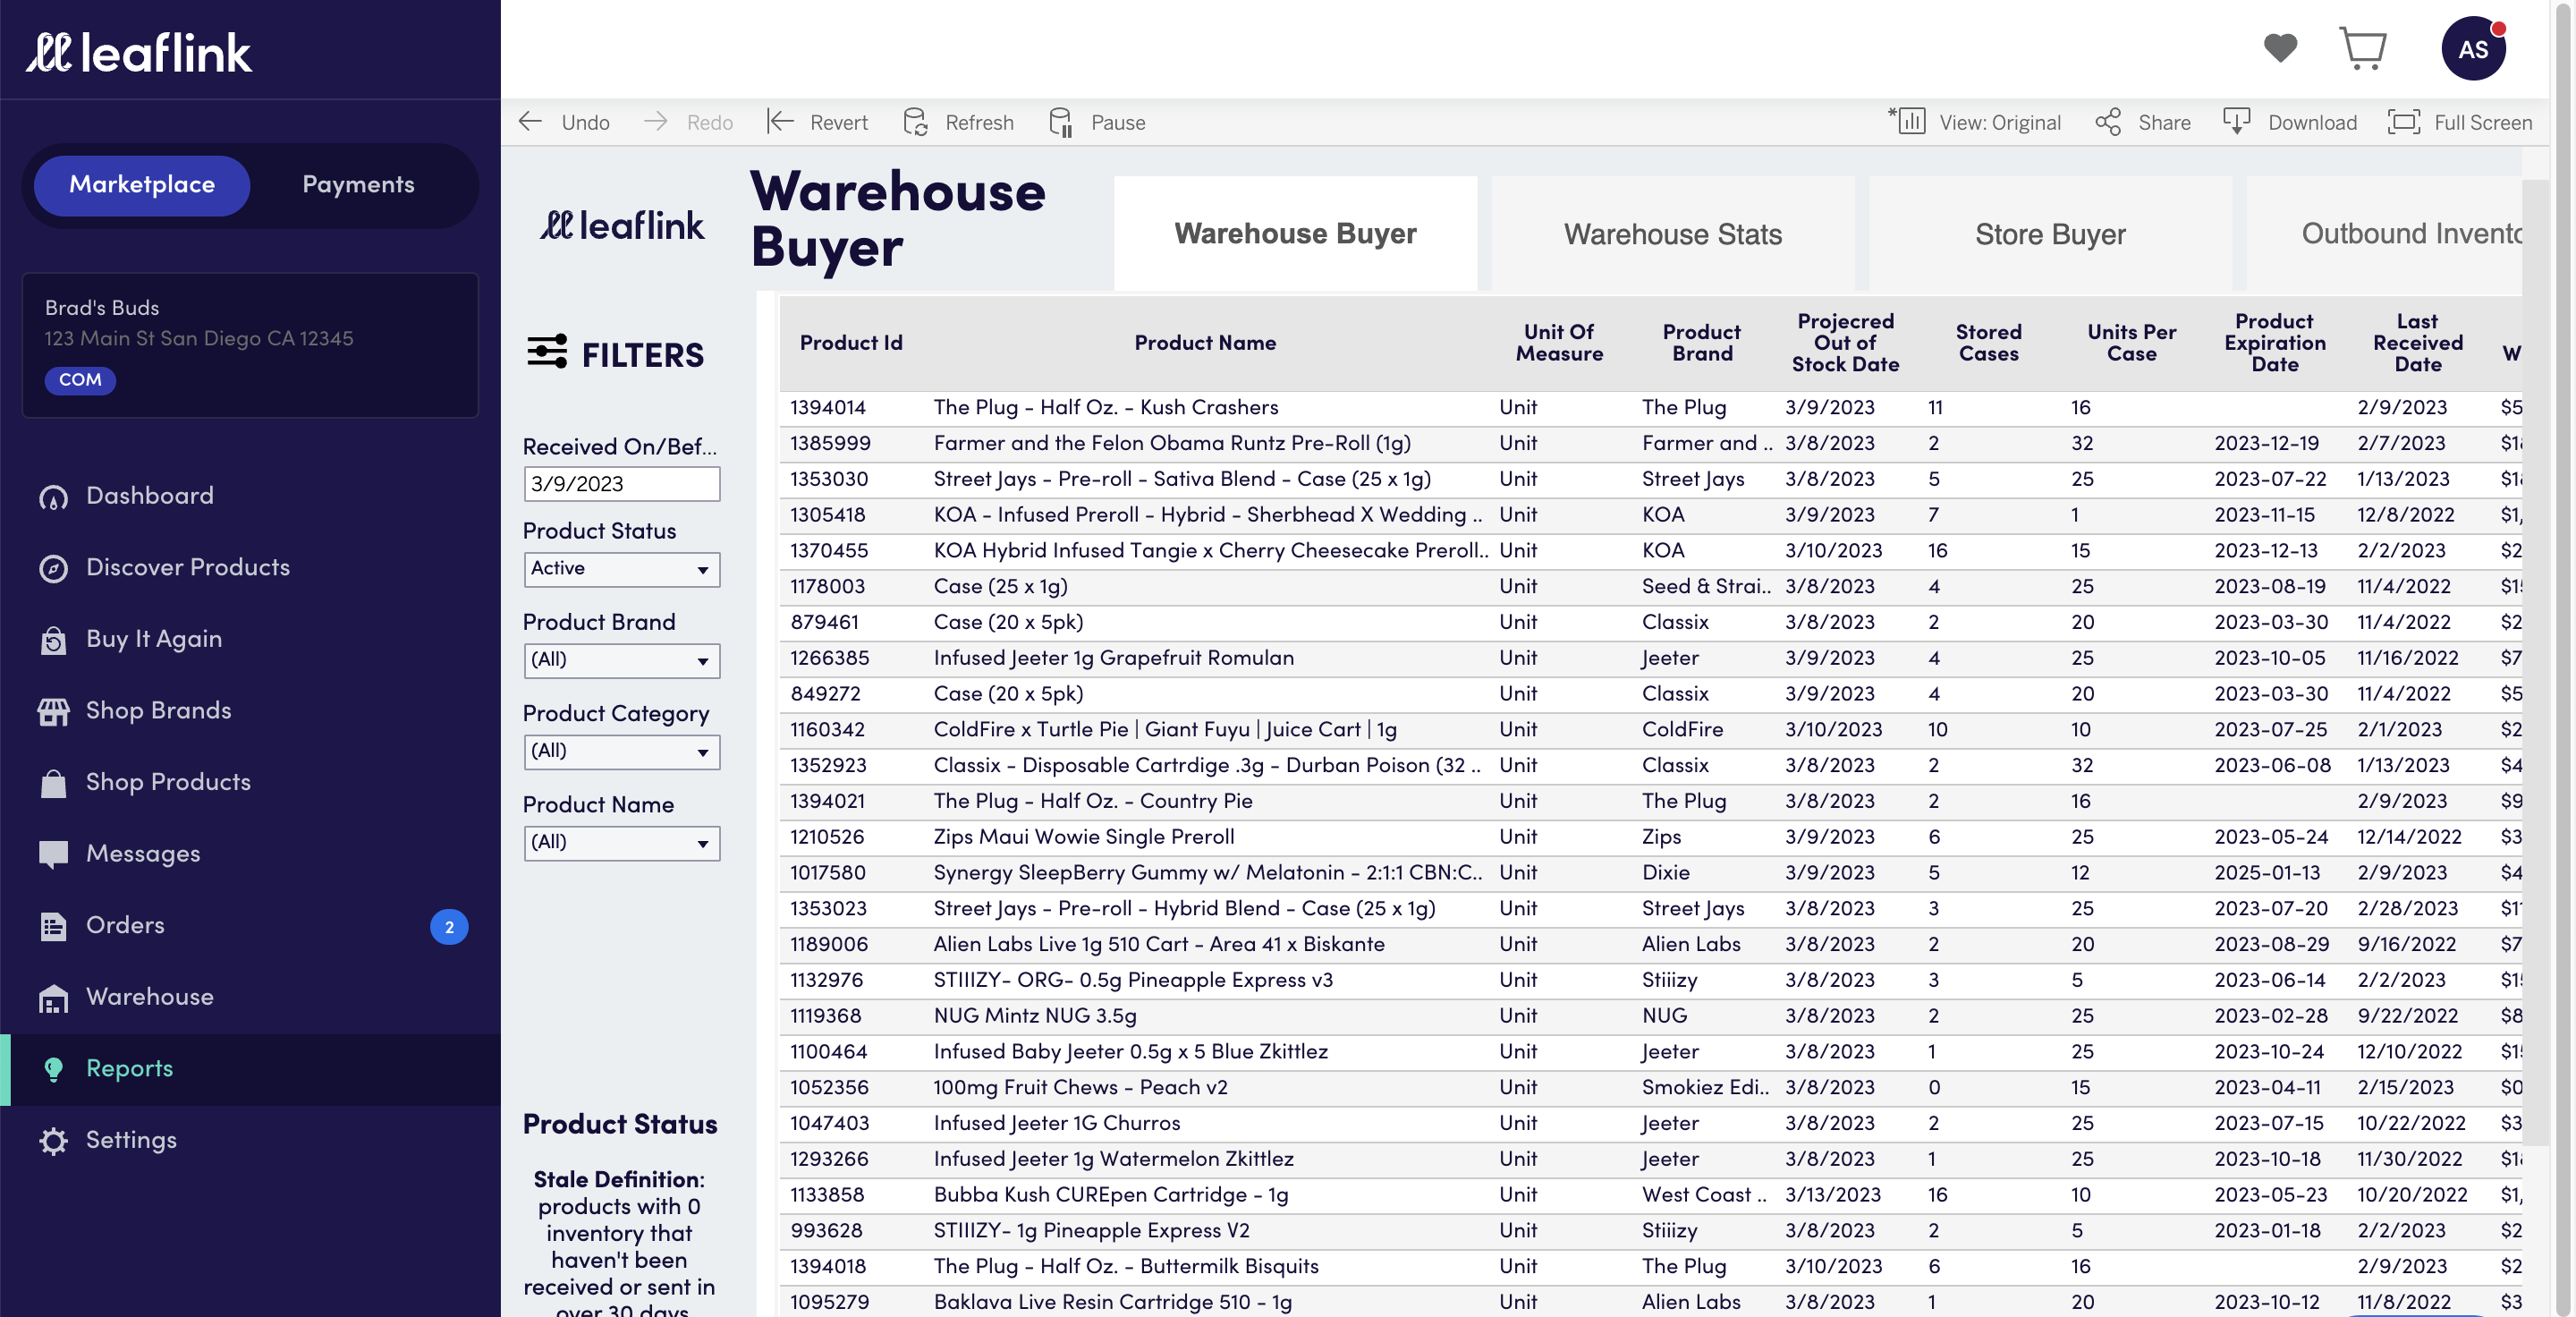Screen dimensions: 2576x1317
Task: Open the Product Name filter dropdown
Action: (x=621, y=842)
